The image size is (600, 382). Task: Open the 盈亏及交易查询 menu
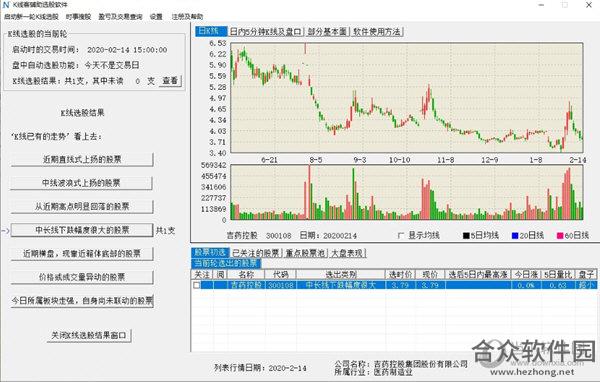click(x=120, y=17)
